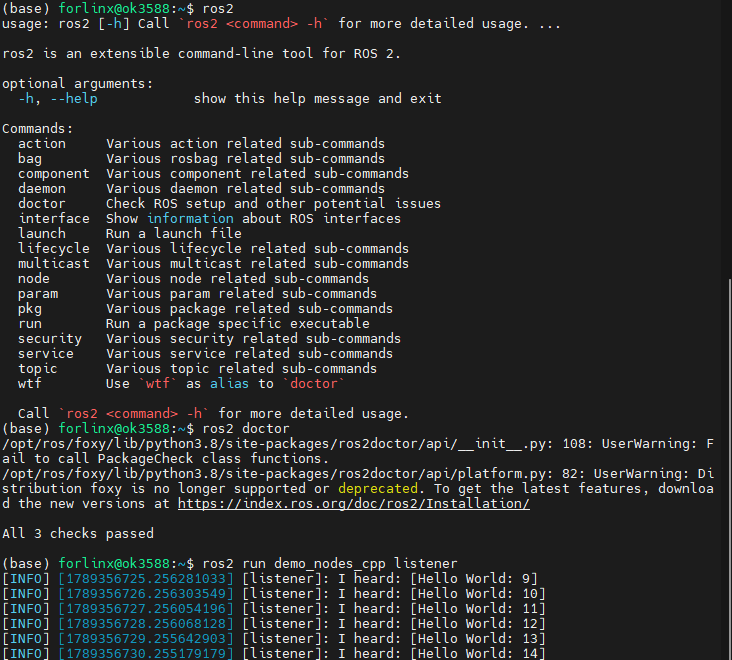
Task: Click the 'param' command name
Action: 38,294
